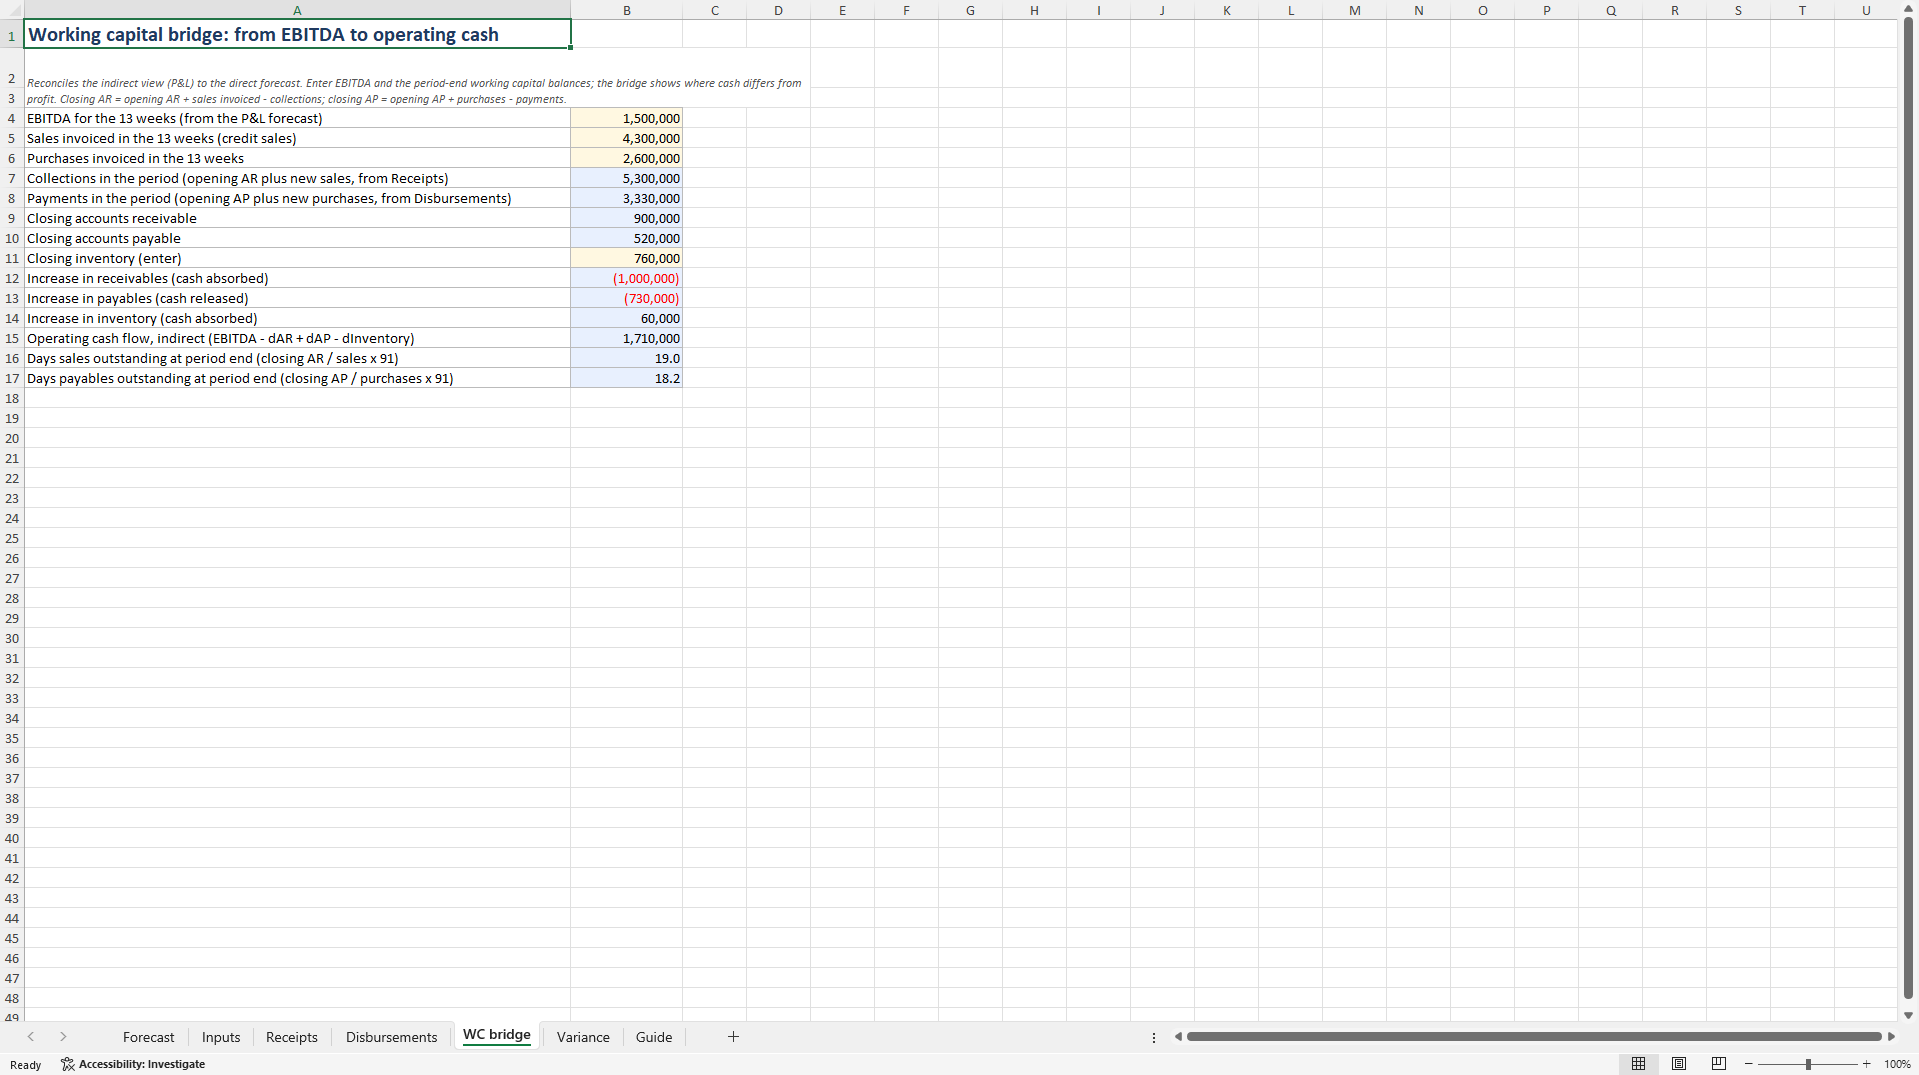1919x1075 pixels.
Task: Open Accessibility: Investigate status item
Action: pyautogui.click(x=133, y=1064)
